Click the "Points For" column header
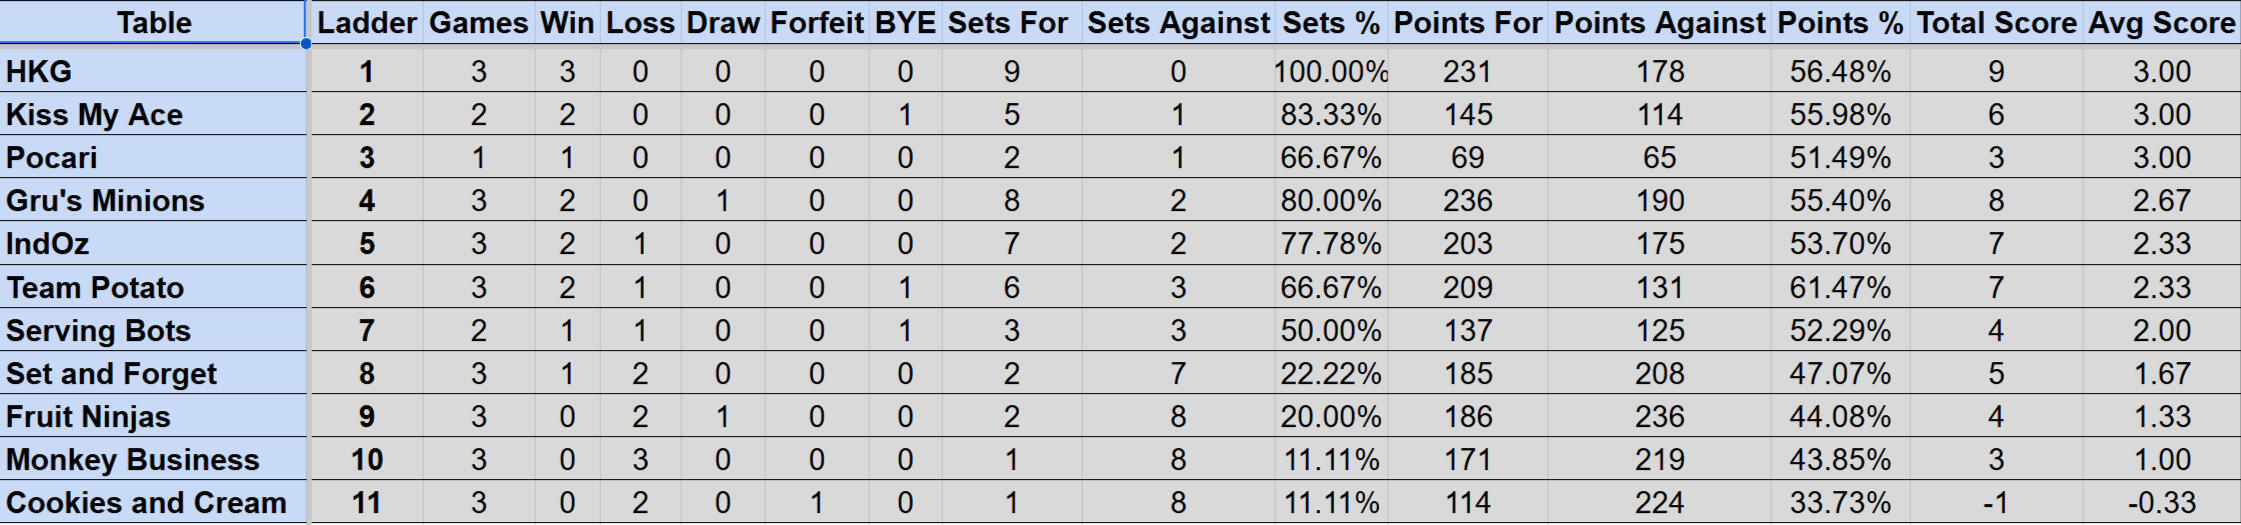Screen dimensions: 2241x525 pos(1467,23)
